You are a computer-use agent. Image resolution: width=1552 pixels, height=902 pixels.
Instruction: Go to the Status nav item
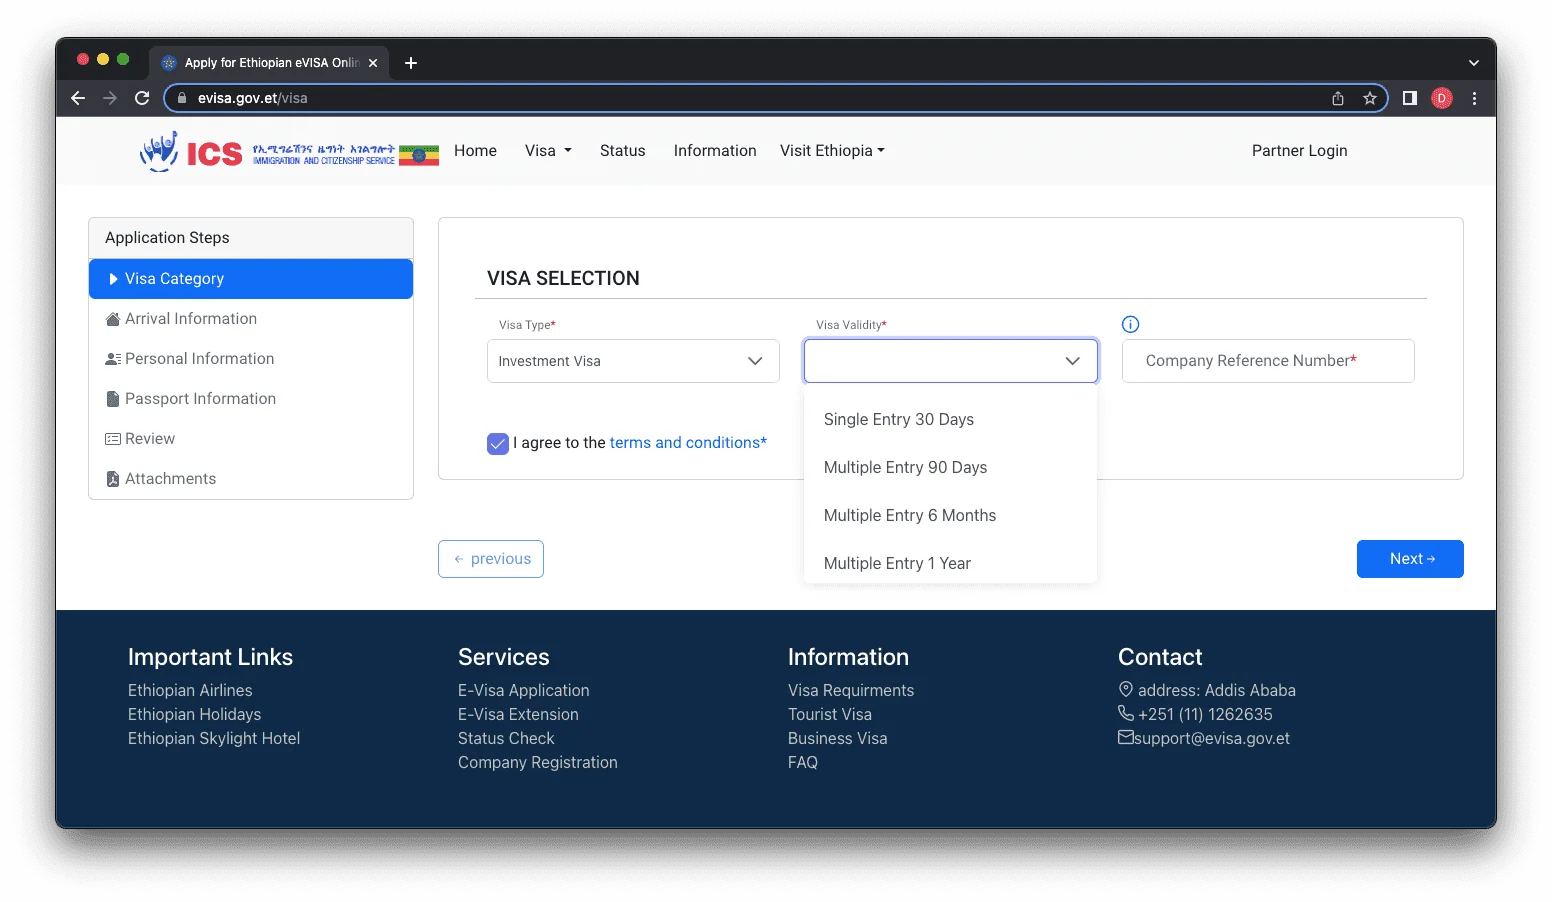coord(622,151)
